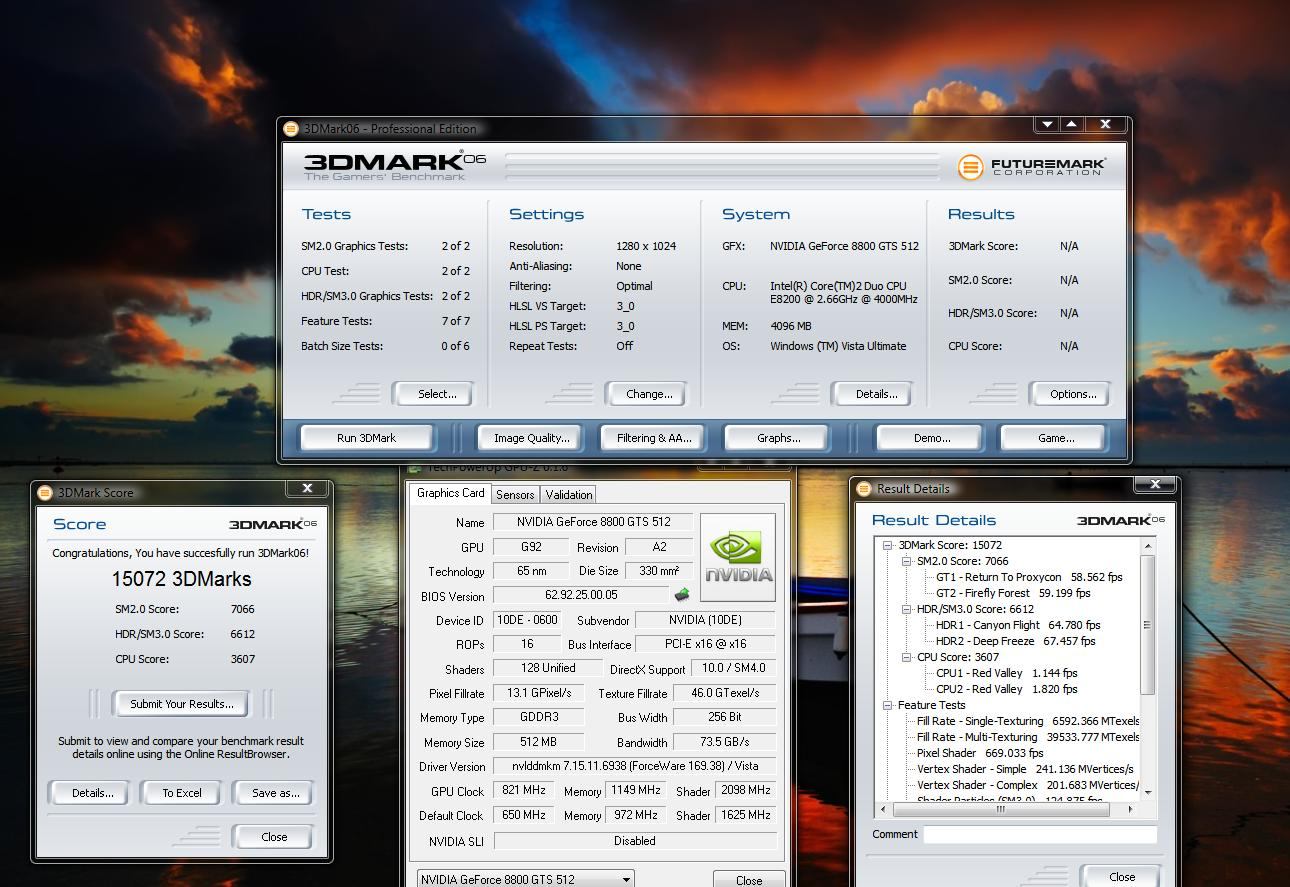Screen dimensions: 1290x887
Task: Click the Driver Version field in GPU-Z
Action: tap(635, 766)
